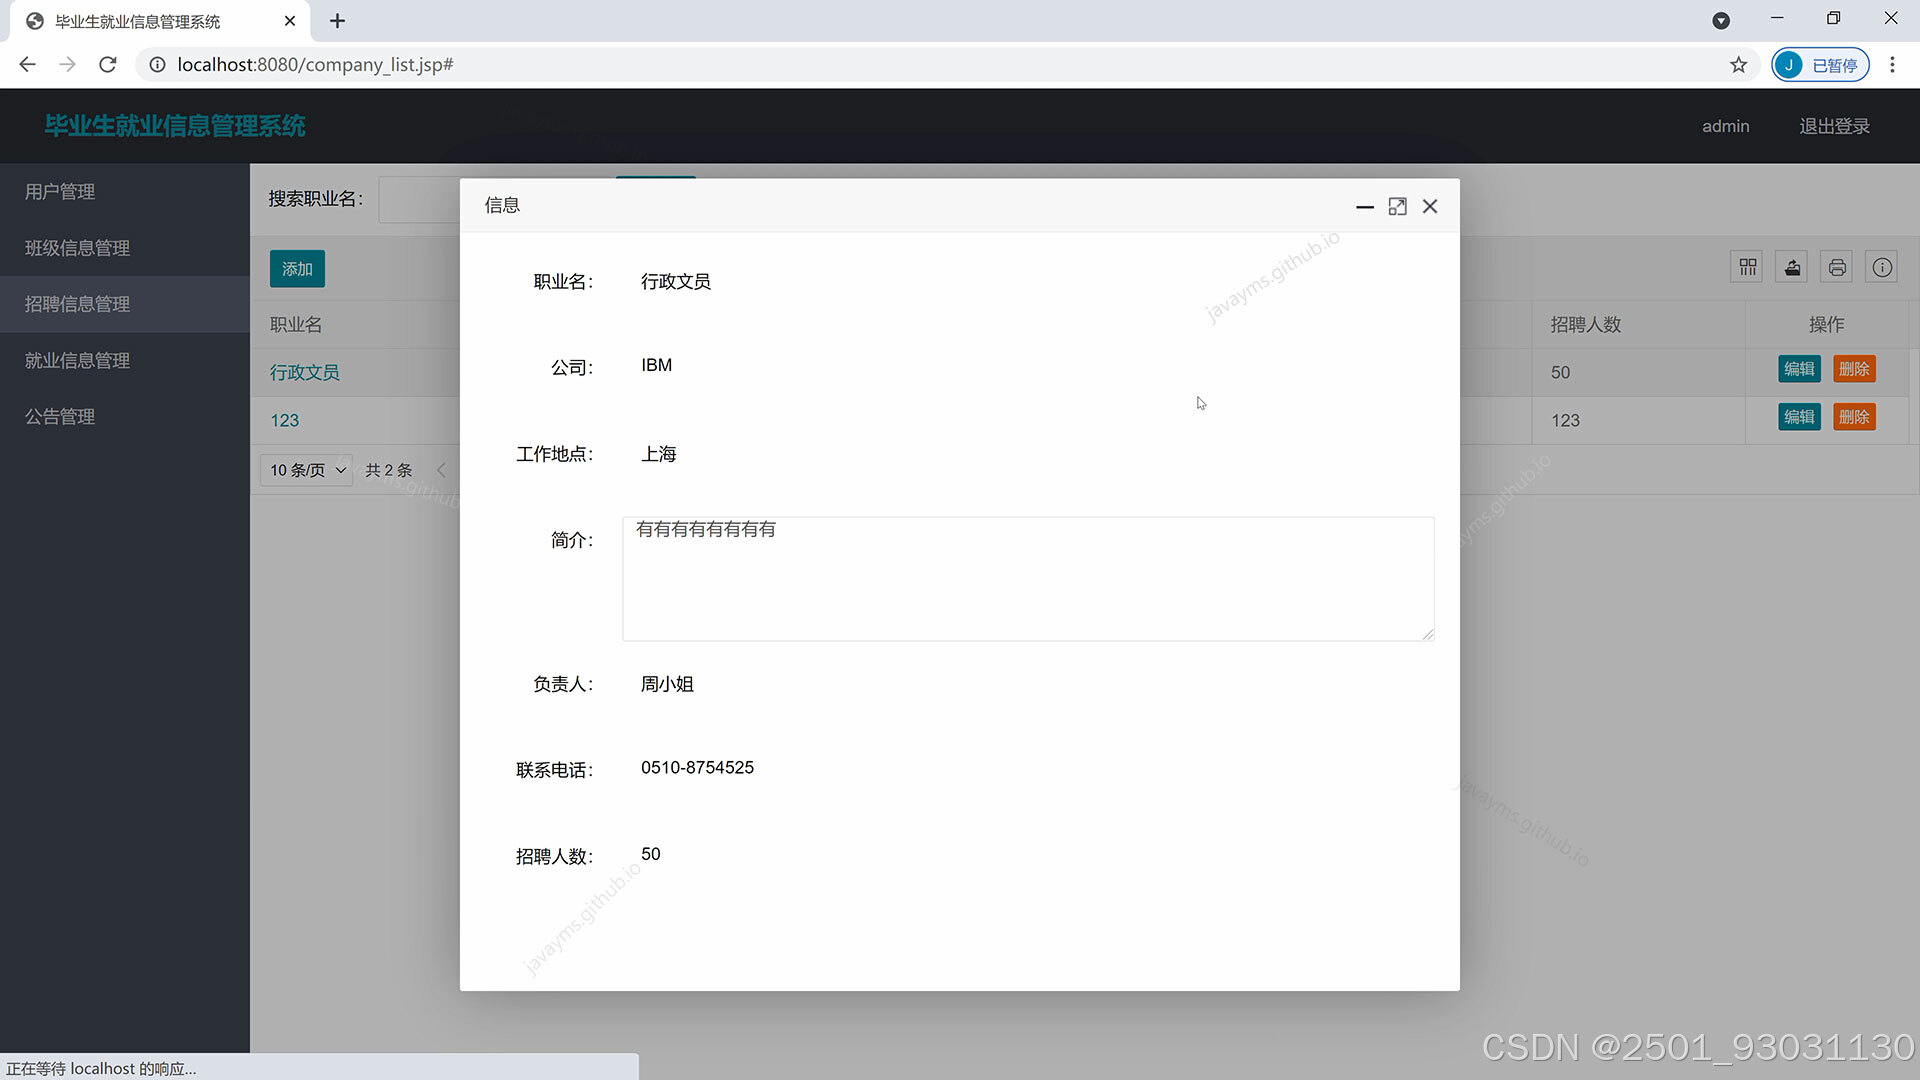Click the 招聘人数 column header
This screenshot has width=1920, height=1080.
(x=1586, y=325)
